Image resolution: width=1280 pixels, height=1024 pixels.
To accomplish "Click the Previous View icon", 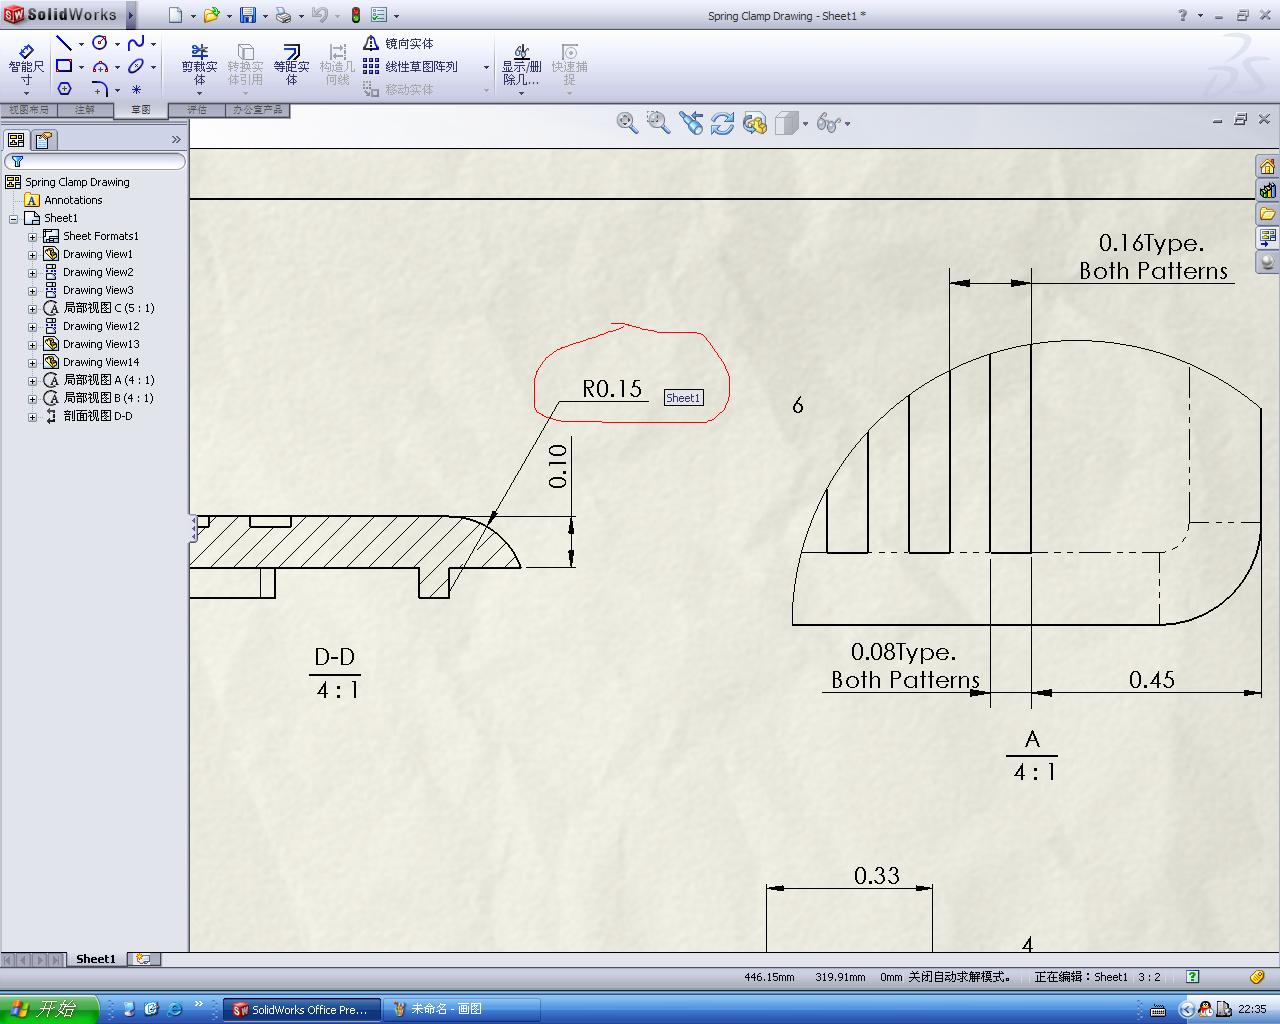I will pyautogui.click(x=691, y=123).
